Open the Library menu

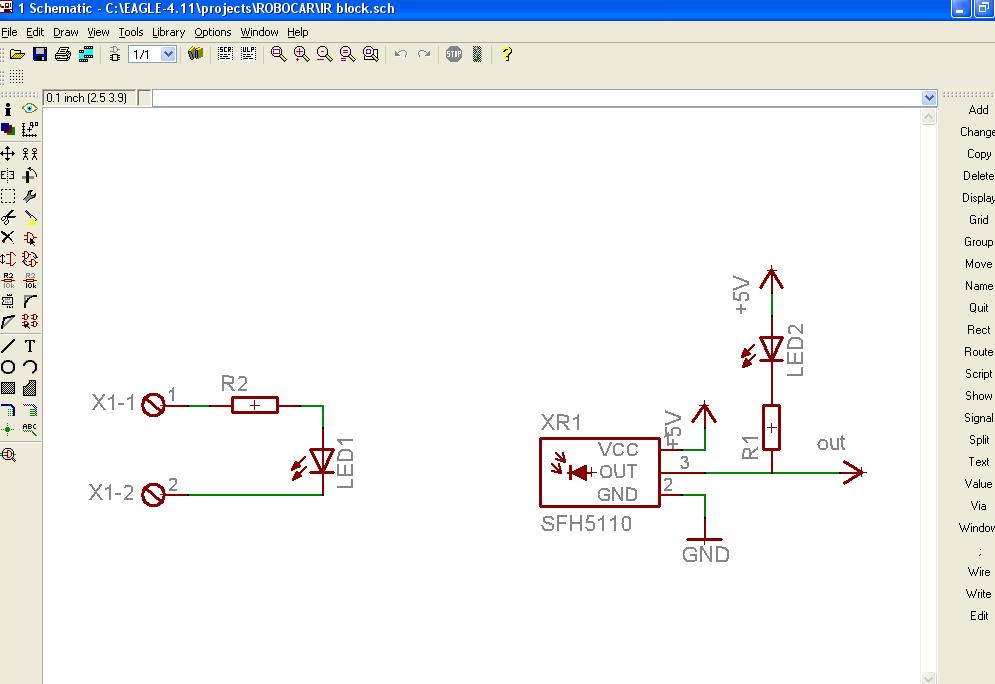168,32
